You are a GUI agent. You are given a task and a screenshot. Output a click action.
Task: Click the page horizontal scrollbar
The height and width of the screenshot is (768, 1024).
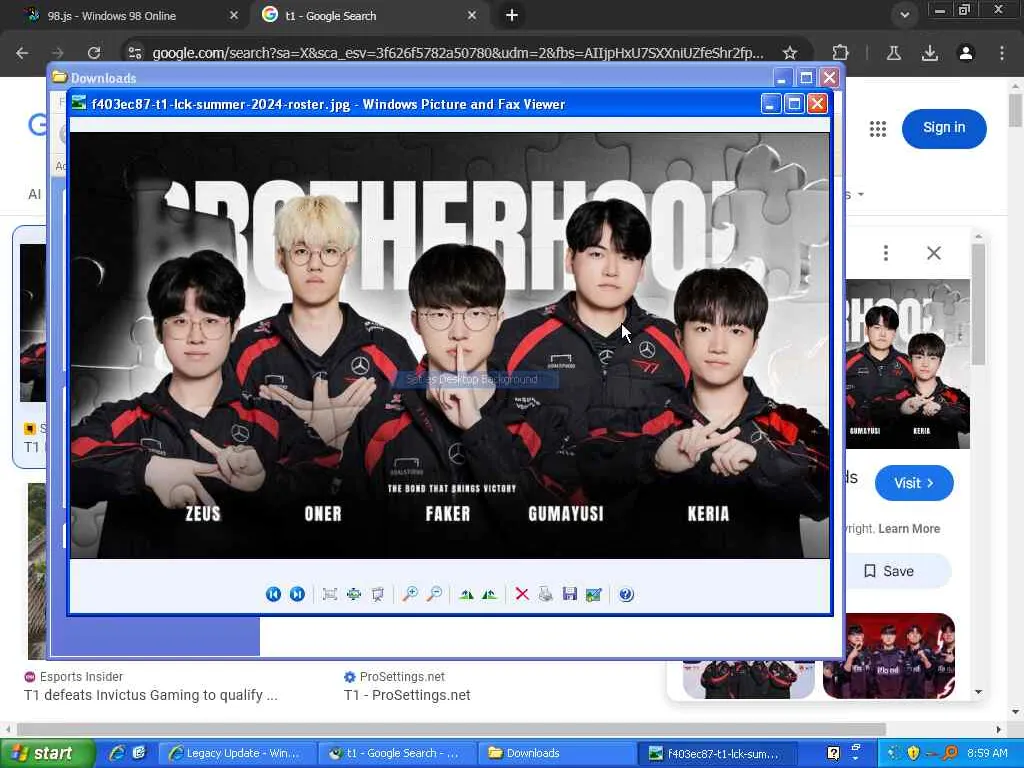click(x=451, y=729)
